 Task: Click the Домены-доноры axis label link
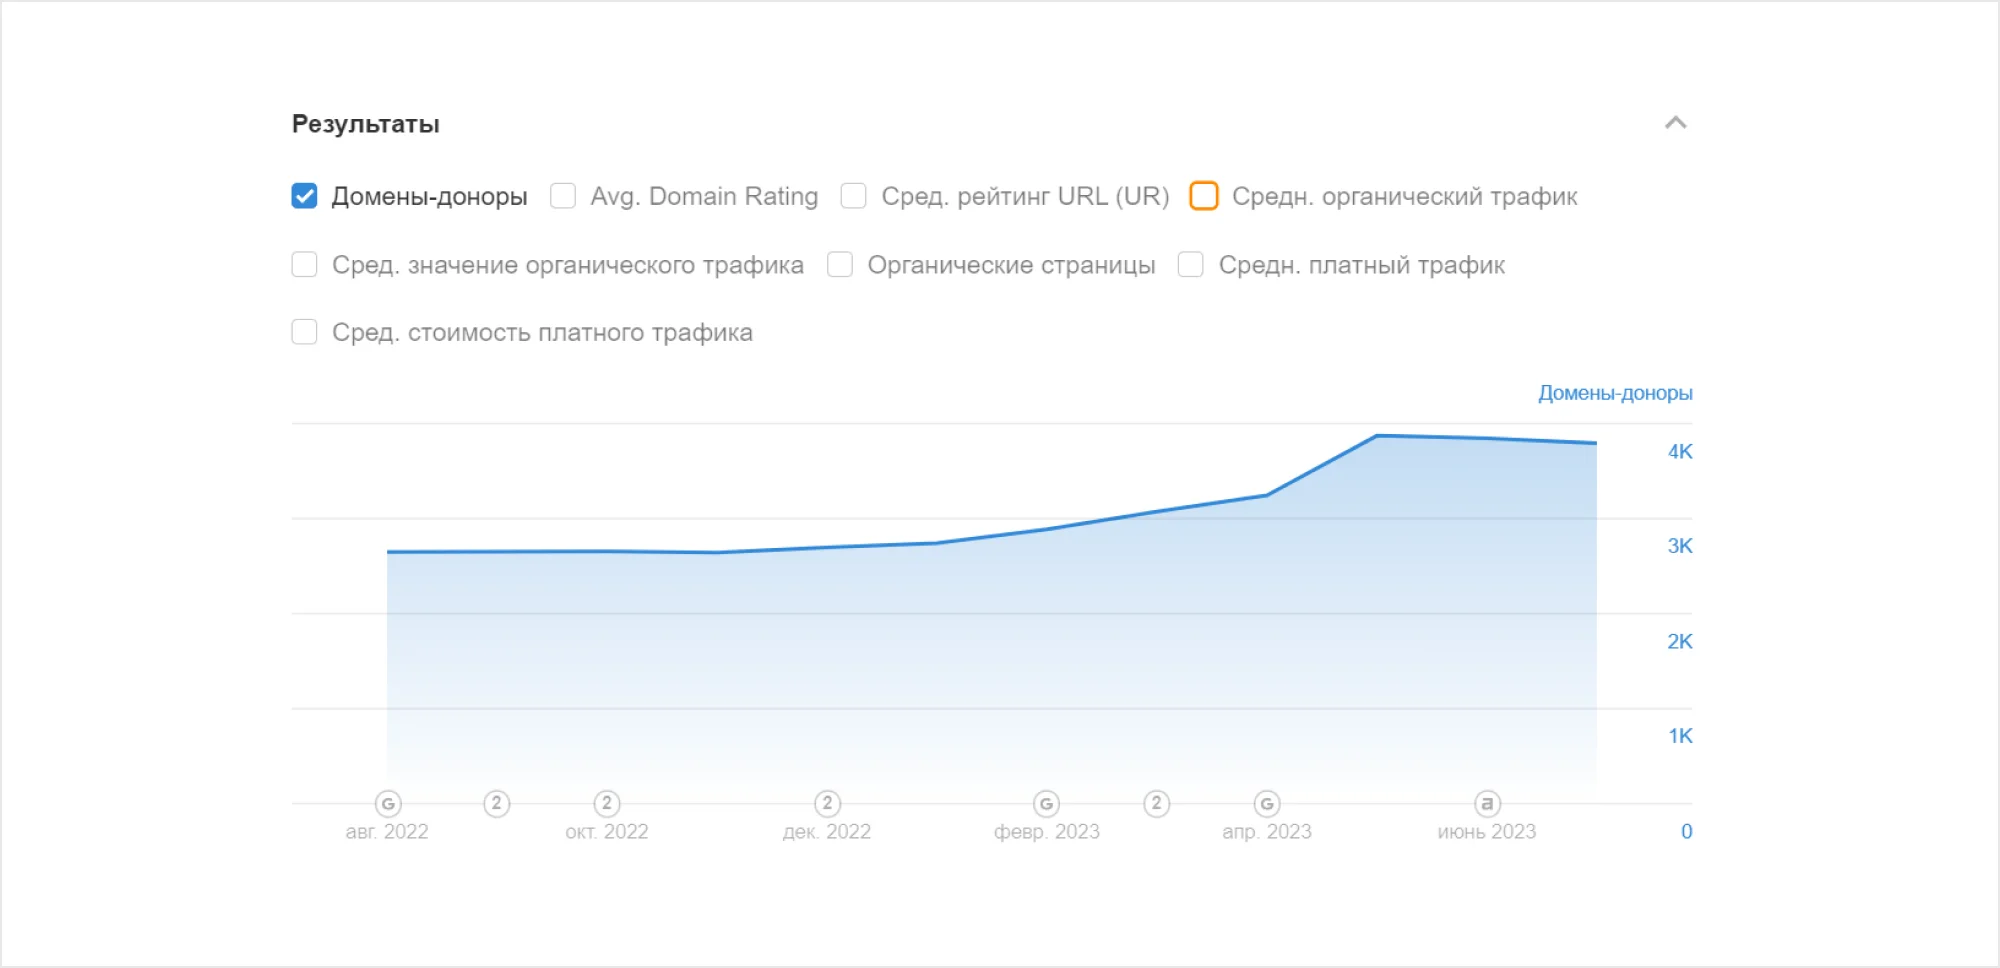click(1615, 393)
